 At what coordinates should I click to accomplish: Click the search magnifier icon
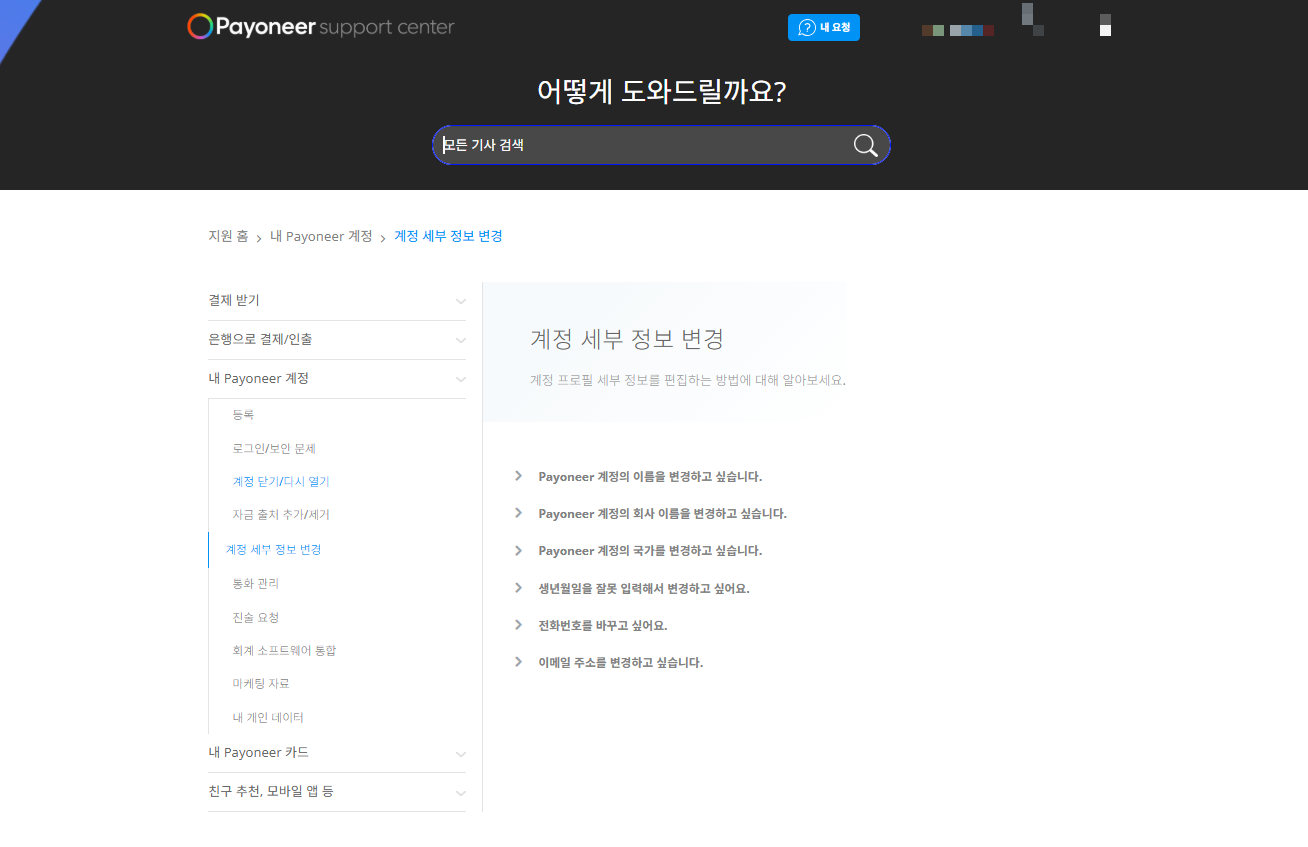pyautogui.click(x=865, y=145)
